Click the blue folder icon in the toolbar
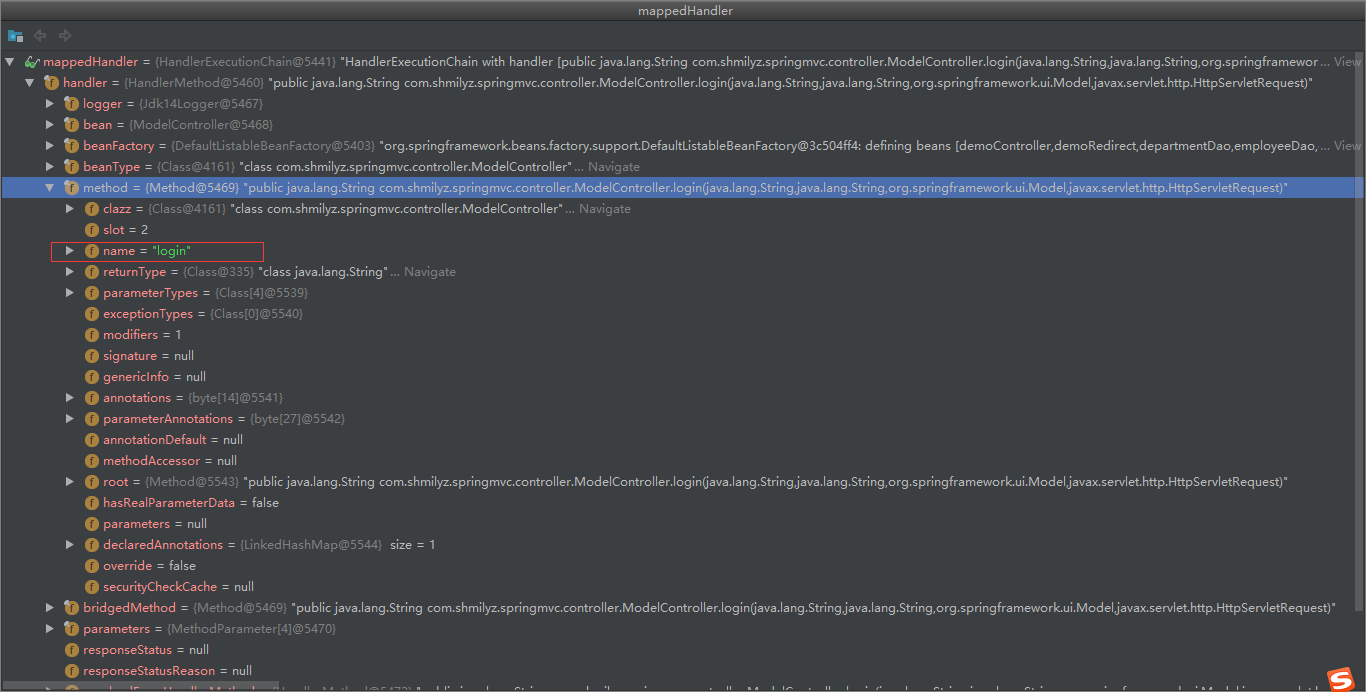Viewport: 1366px width, 692px height. point(15,35)
